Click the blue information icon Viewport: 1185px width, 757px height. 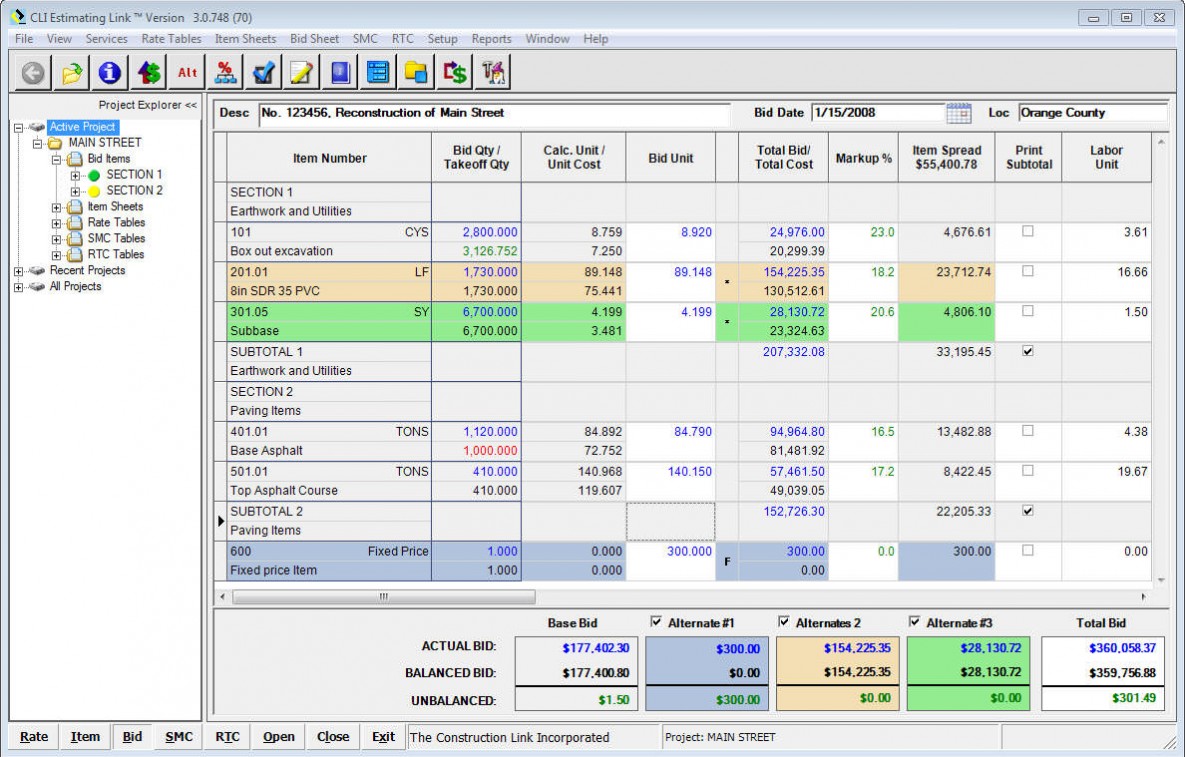click(x=110, y=73)
